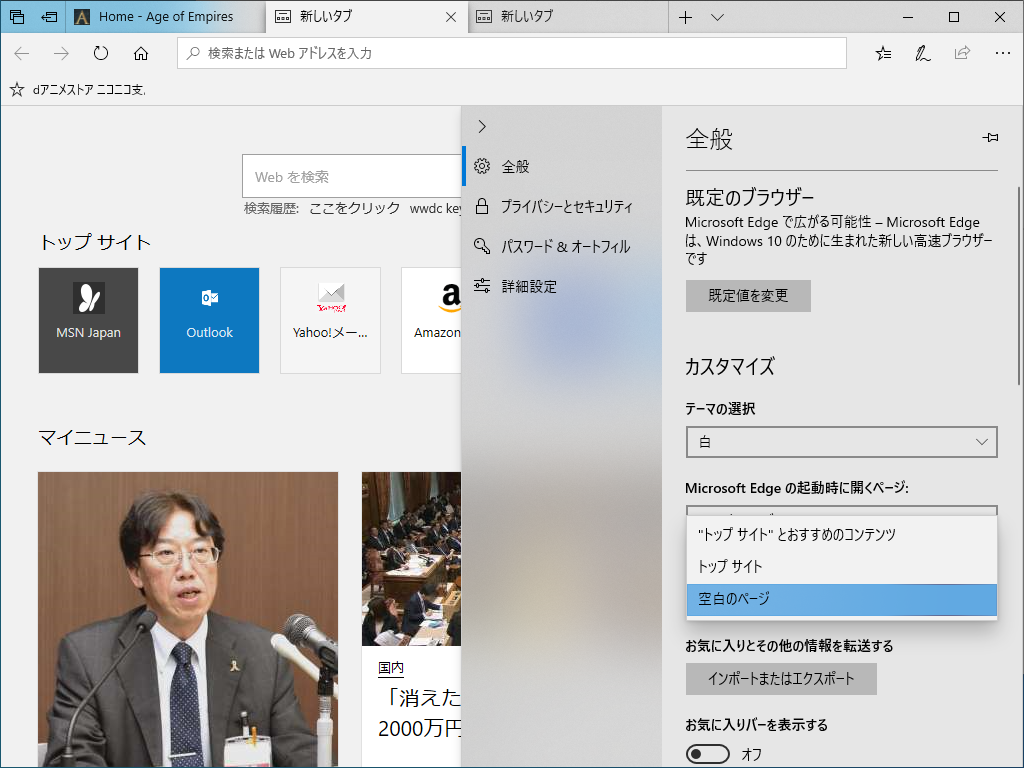Click the address bar input field

tap(512, 54)
